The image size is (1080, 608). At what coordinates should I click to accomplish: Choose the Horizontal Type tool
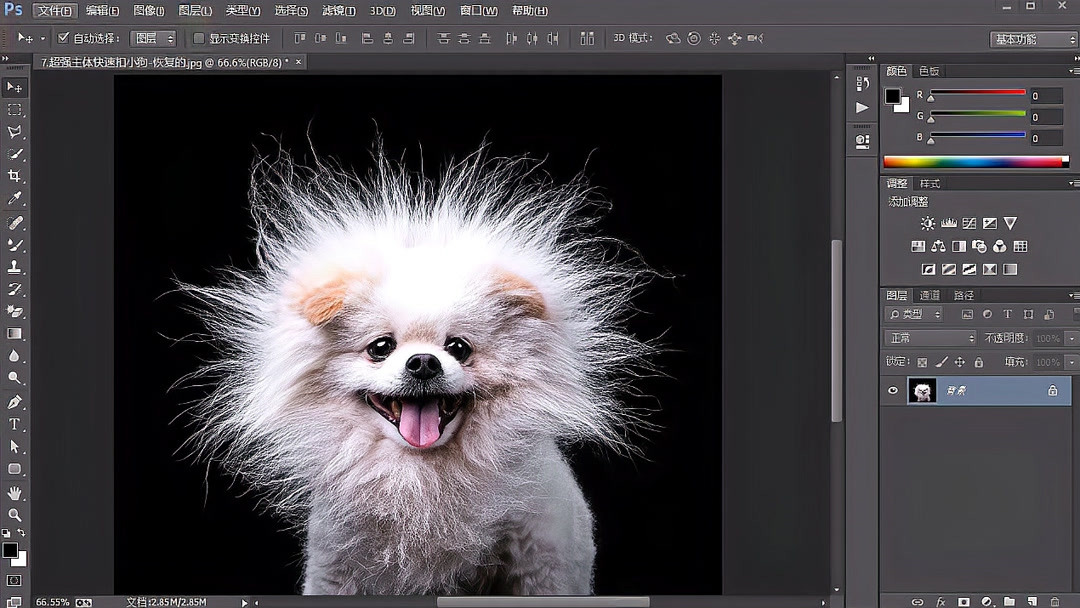[15, 424]
